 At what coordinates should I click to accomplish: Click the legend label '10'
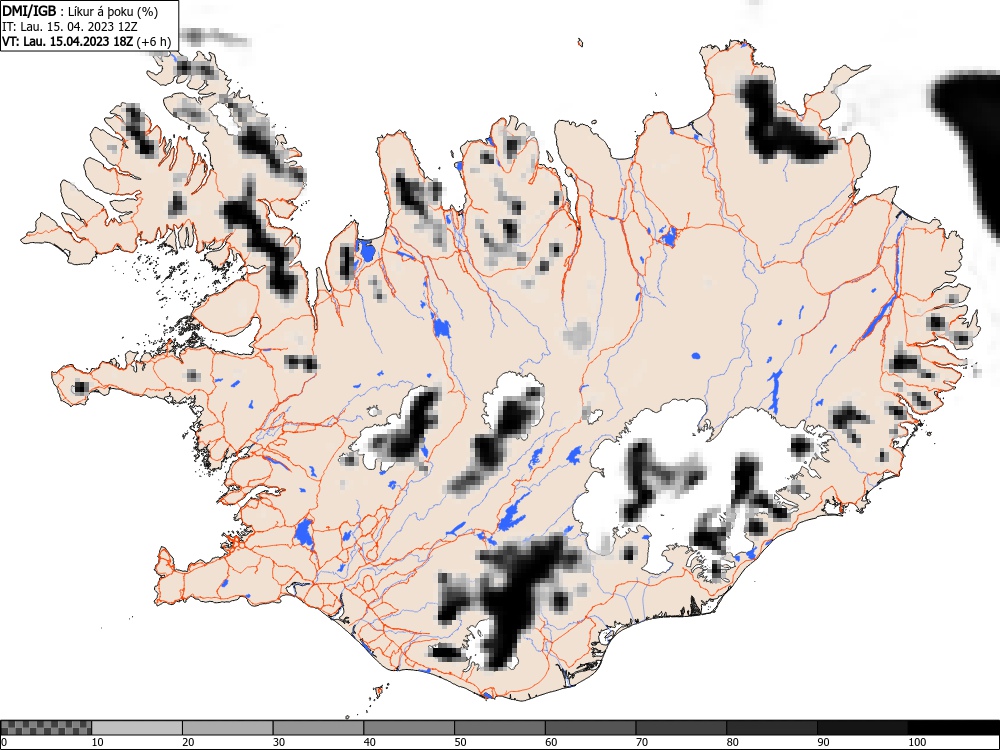pos(98,742)
